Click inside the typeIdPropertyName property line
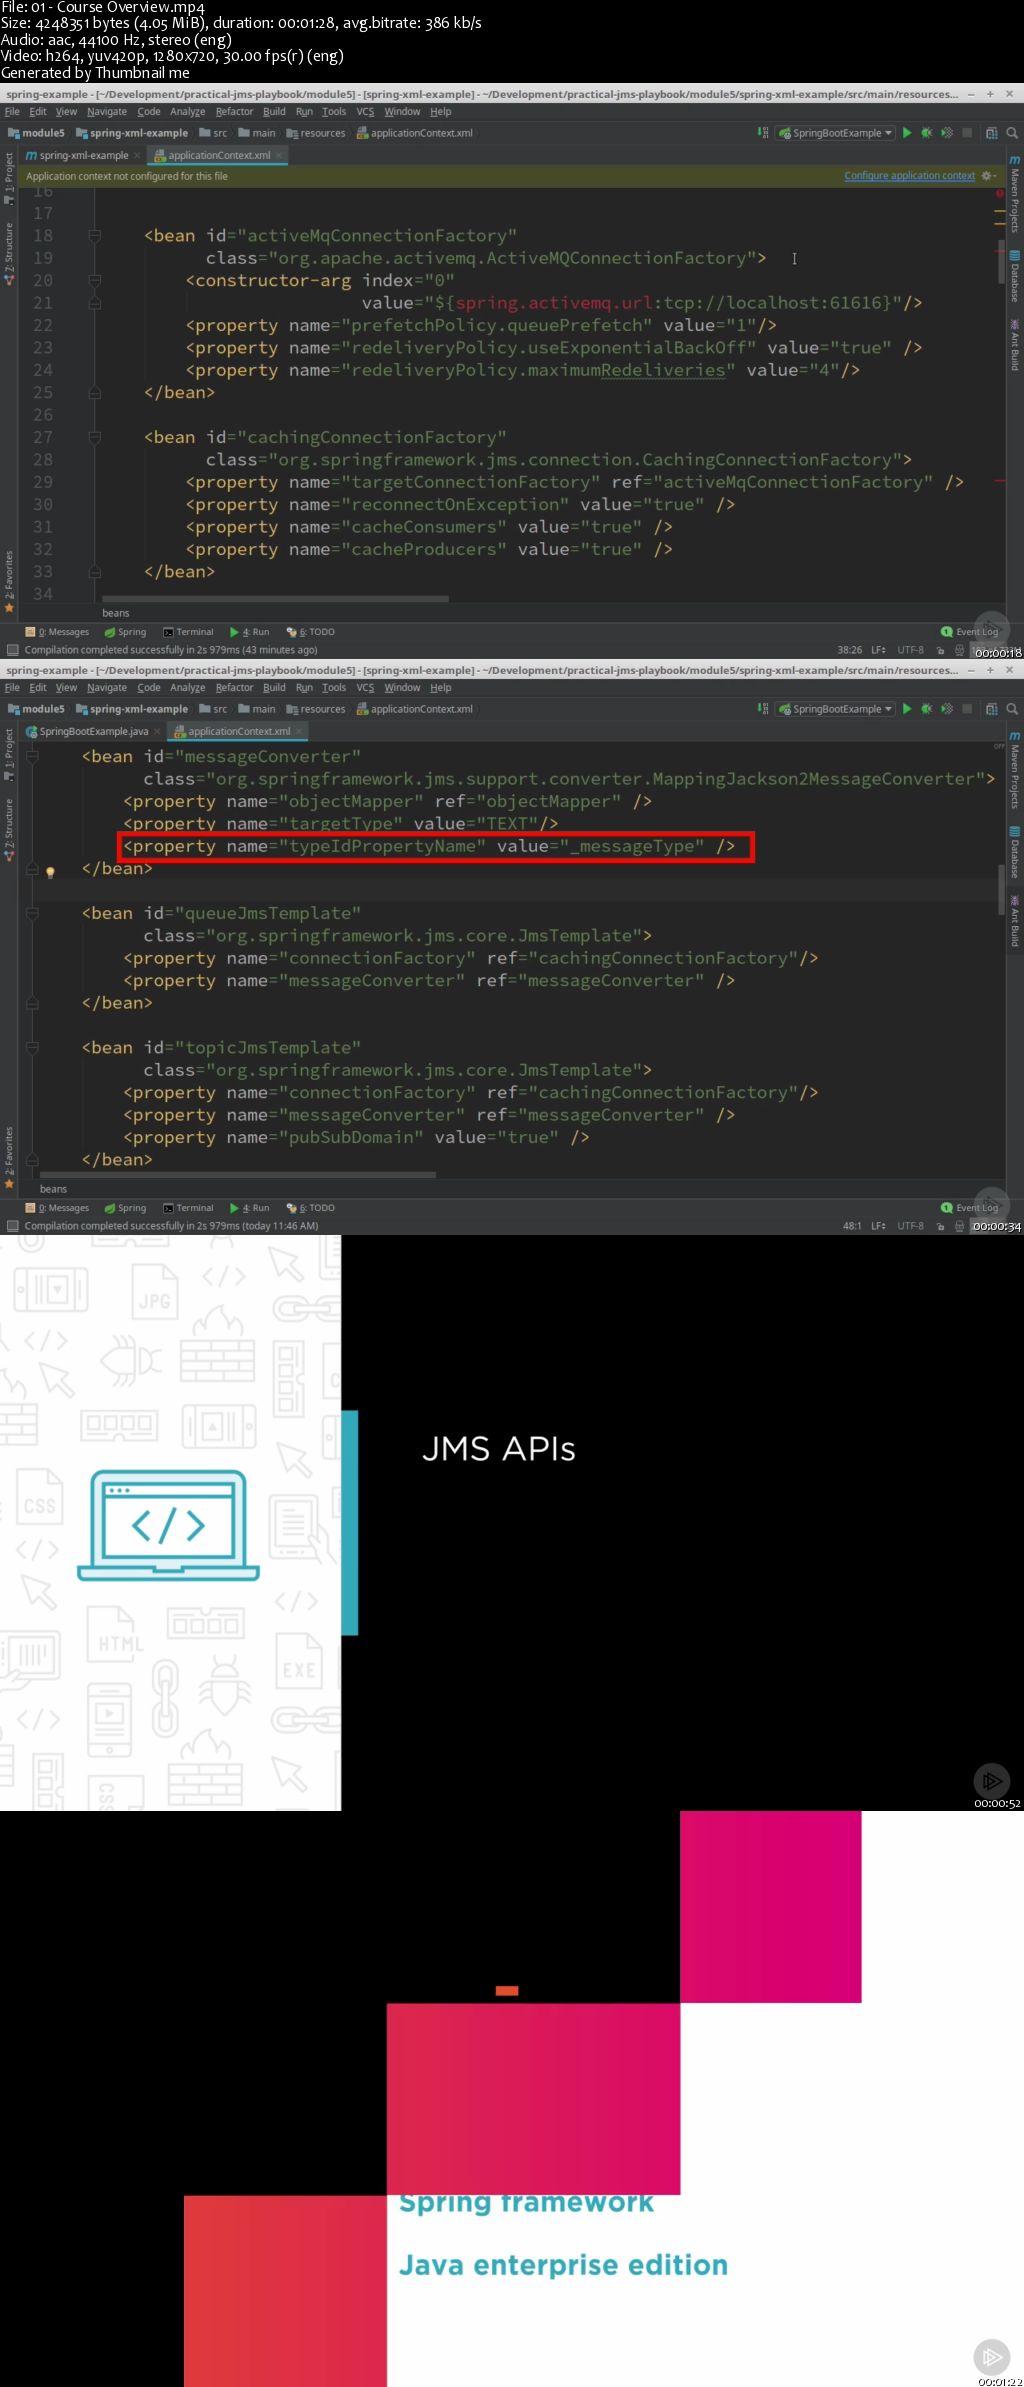Viewport: 1024px width, 2387px height. [x=430, y=846]
